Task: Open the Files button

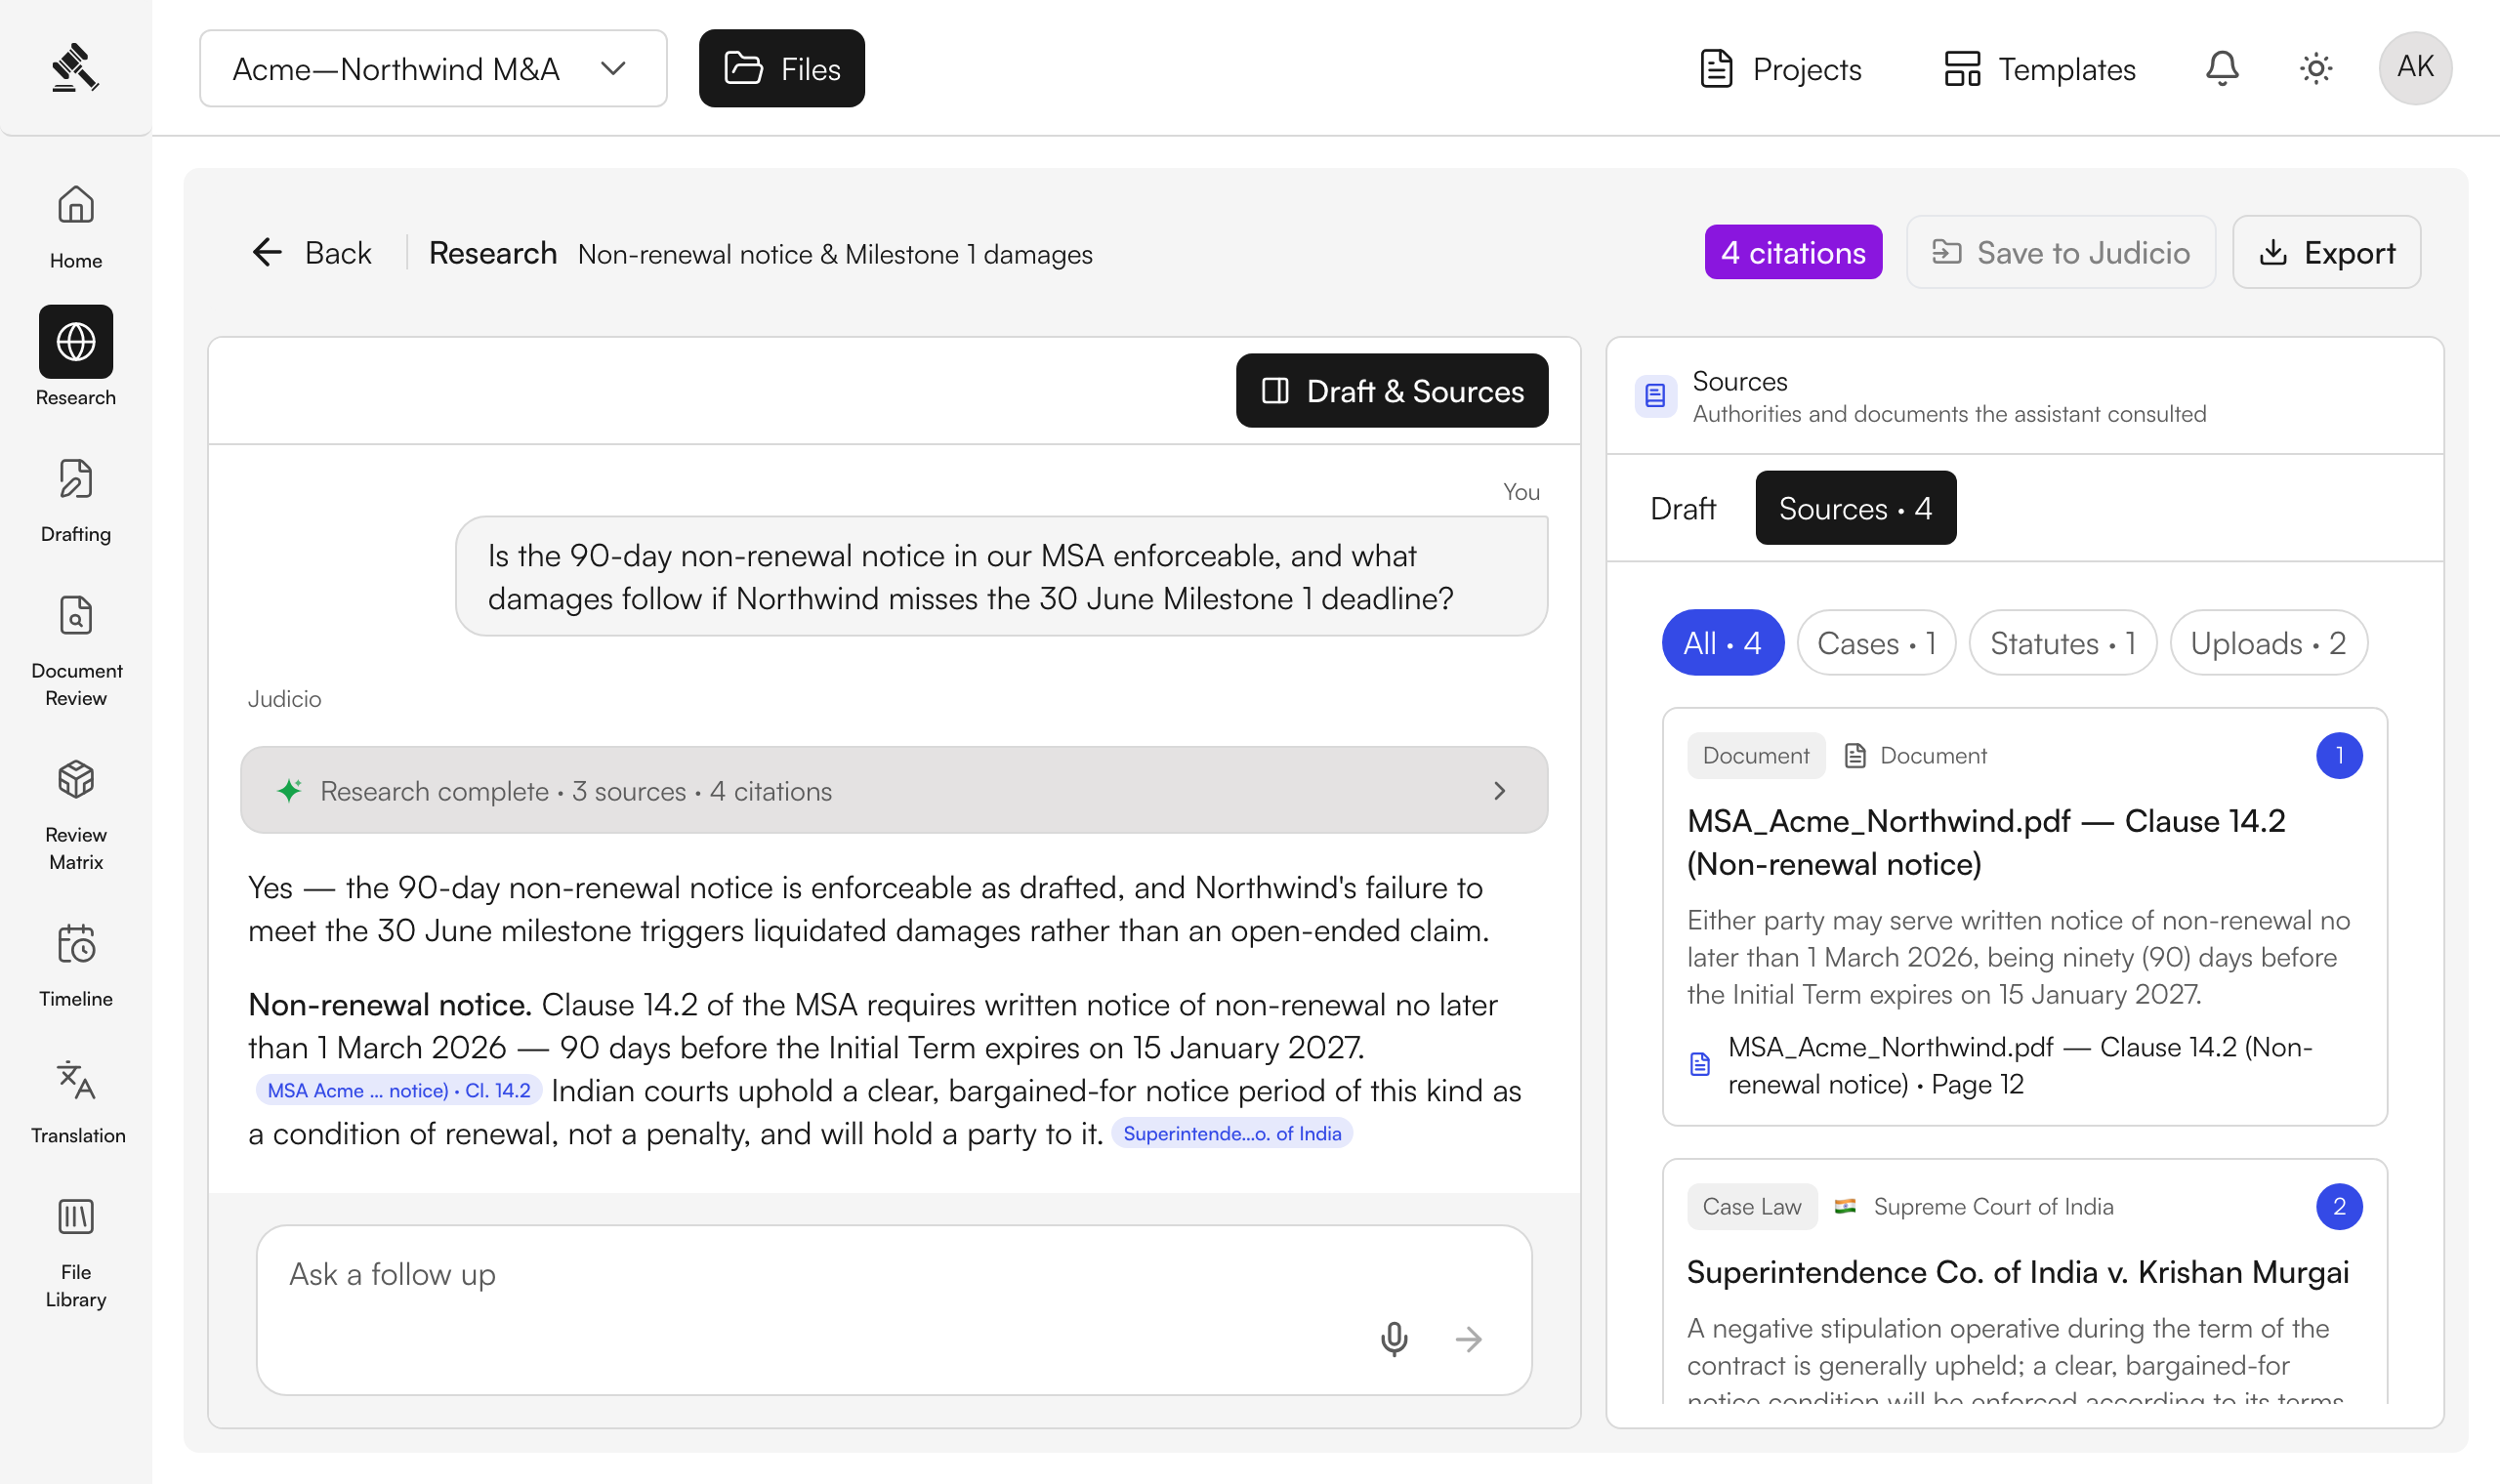Action: click(x=782, y=68)
